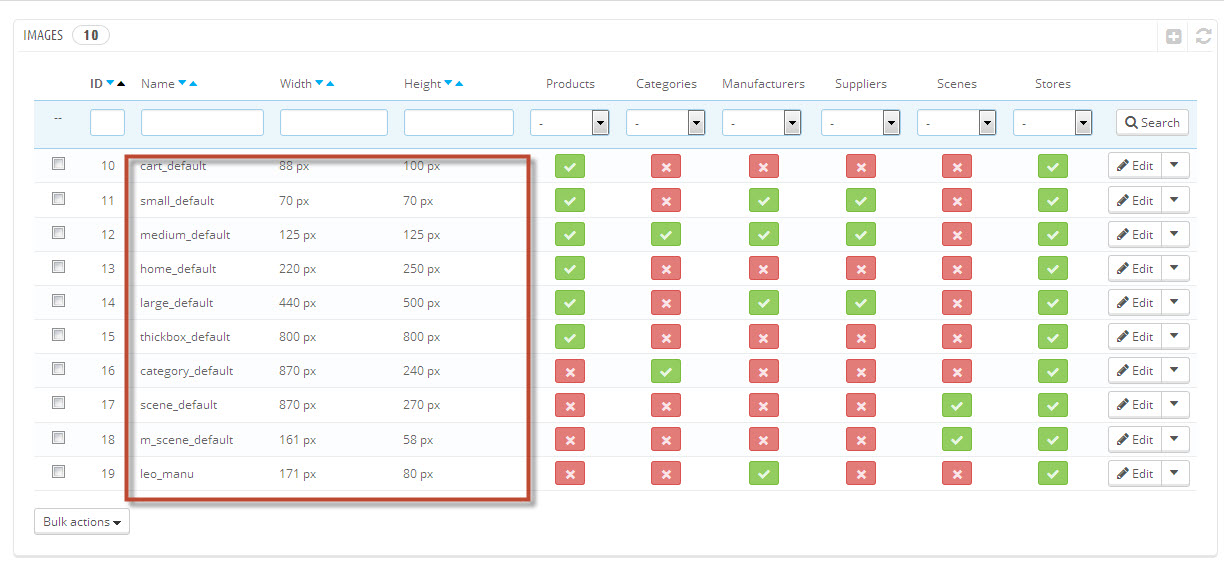Click the category_default name cell

(x=186, y=371)
